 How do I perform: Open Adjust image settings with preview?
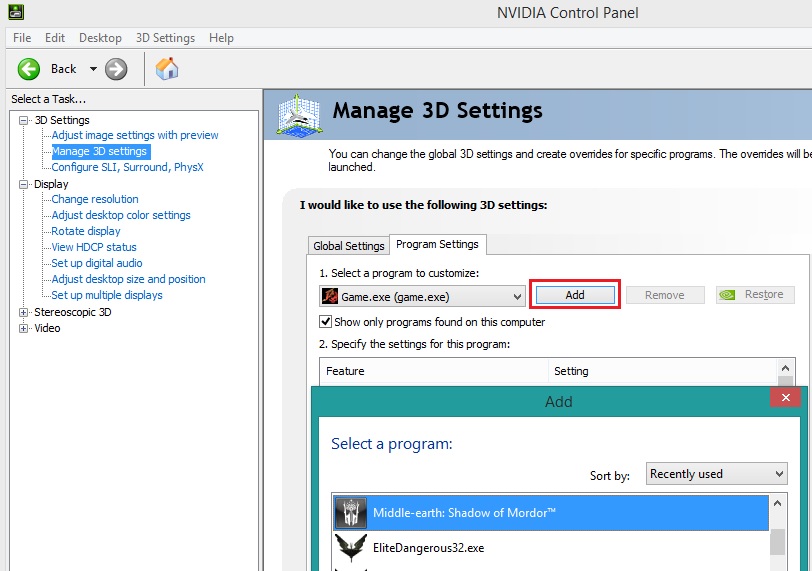pos(135,135)
